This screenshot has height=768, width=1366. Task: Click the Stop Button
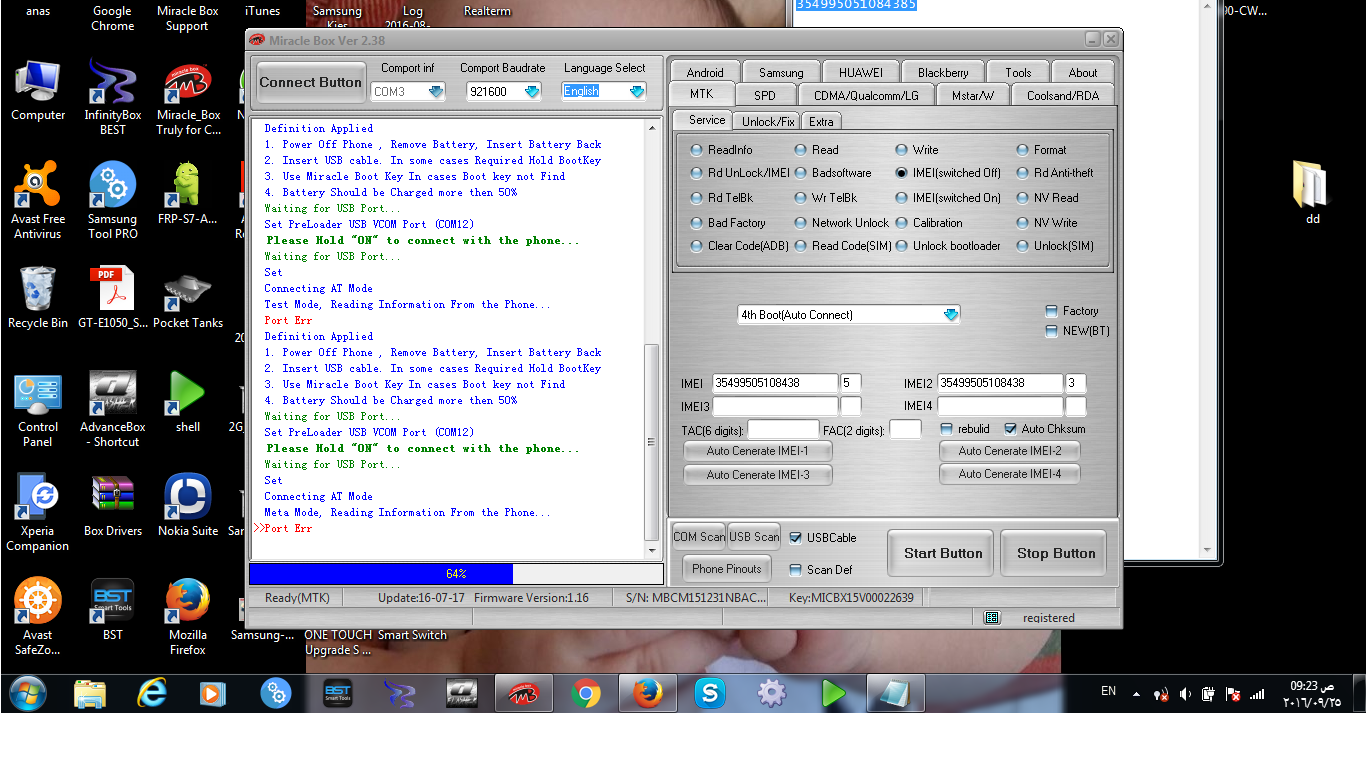point(1056,553)
